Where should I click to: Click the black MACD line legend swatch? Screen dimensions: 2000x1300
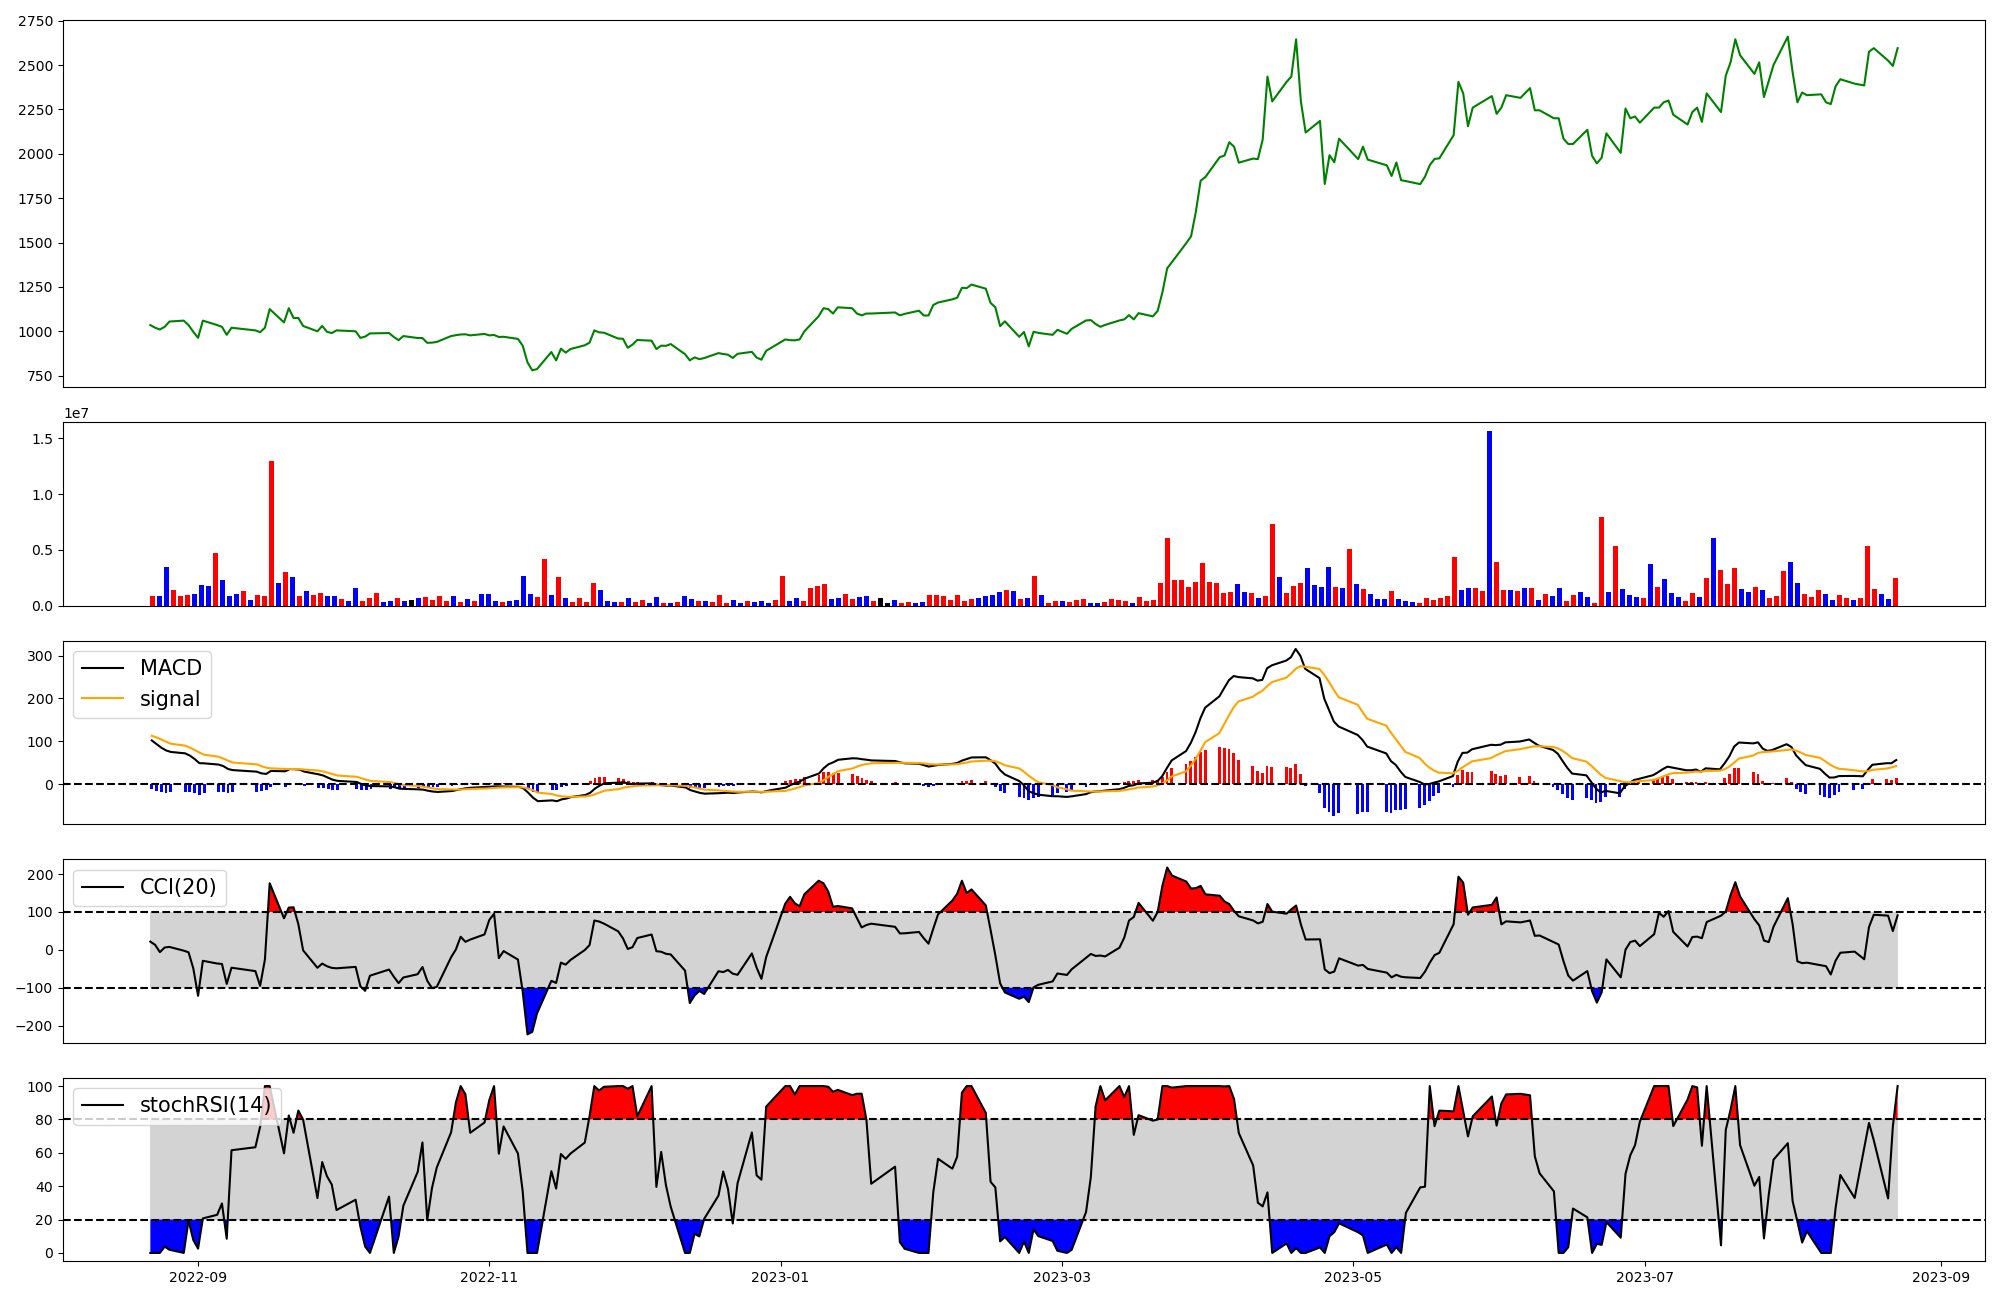[102, 668]
